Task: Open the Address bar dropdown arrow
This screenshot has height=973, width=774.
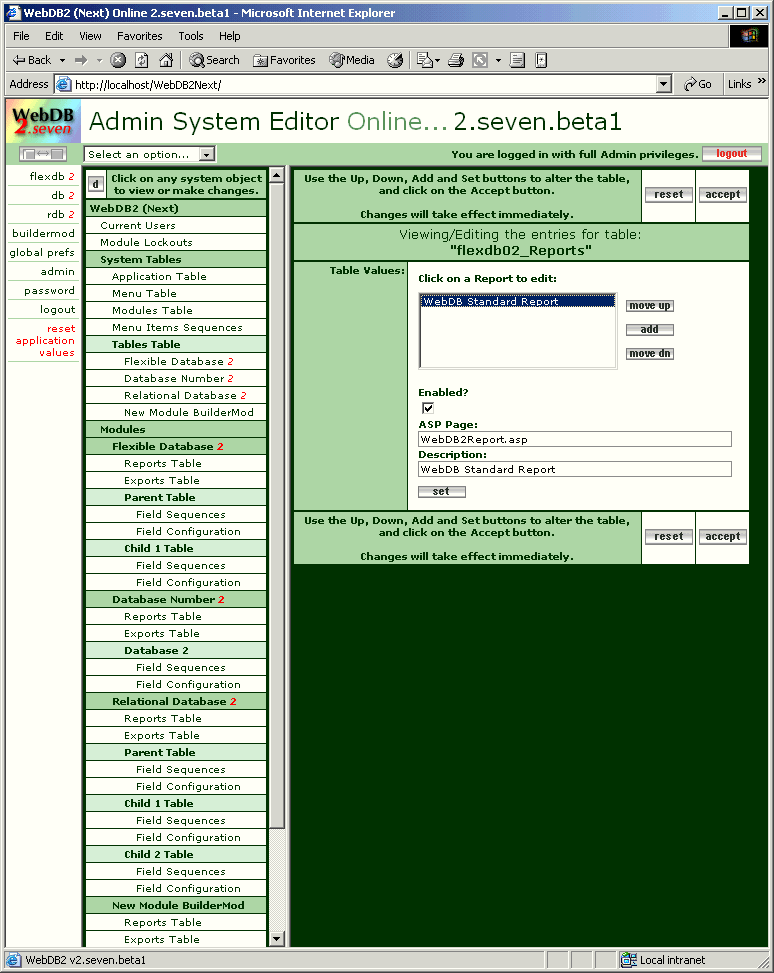Action: click(664, 84)
